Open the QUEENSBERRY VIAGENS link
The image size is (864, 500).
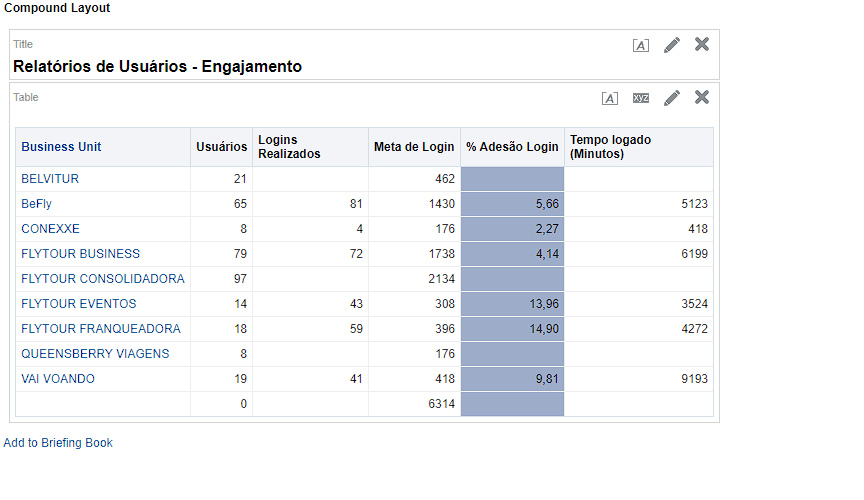[x=95, y=353]
